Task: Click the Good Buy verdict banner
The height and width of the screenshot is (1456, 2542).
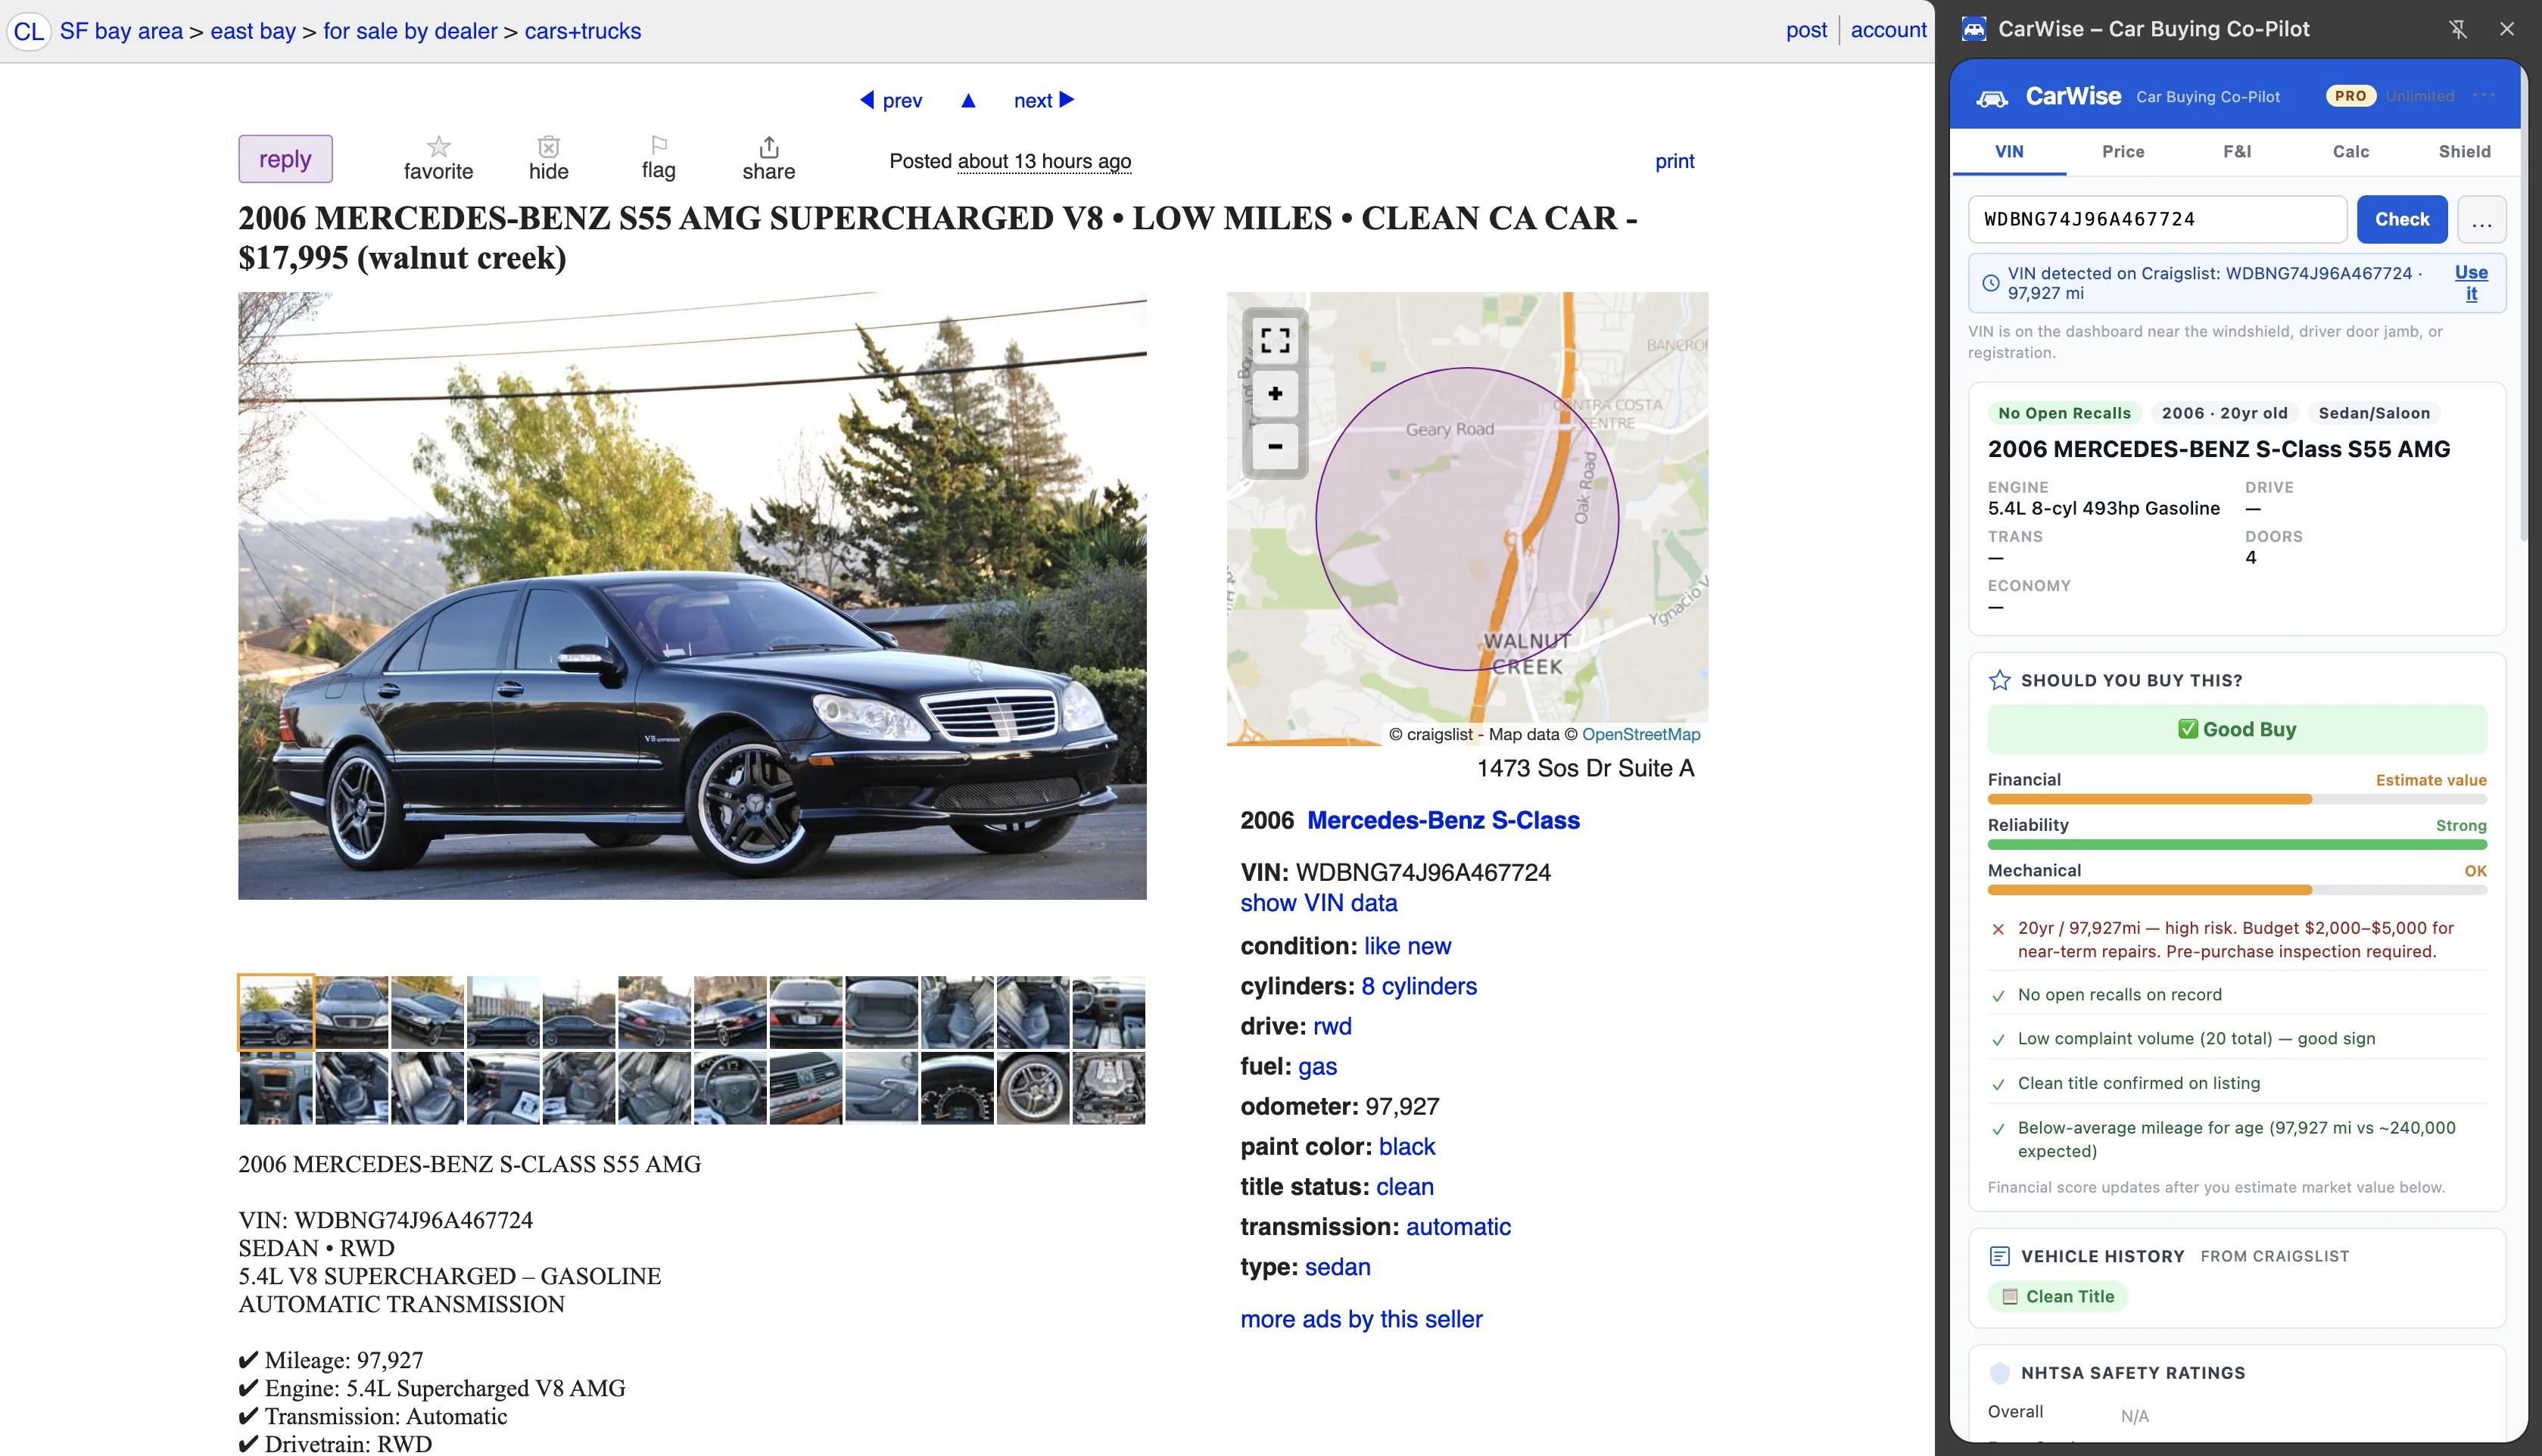Action: click(x=2236, y=729)
